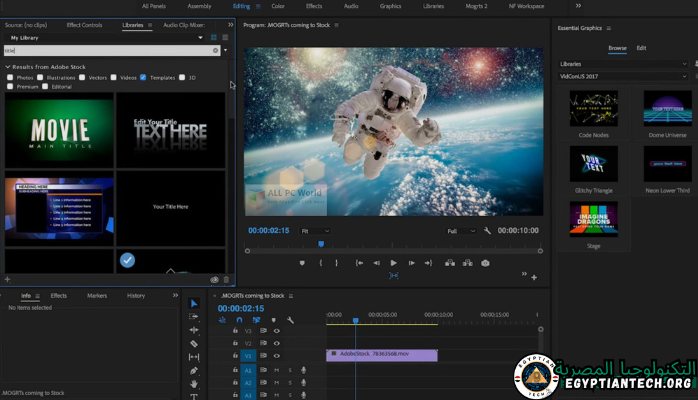
Task: Toggle V2 track visibility eye
Action: (277, 343)
